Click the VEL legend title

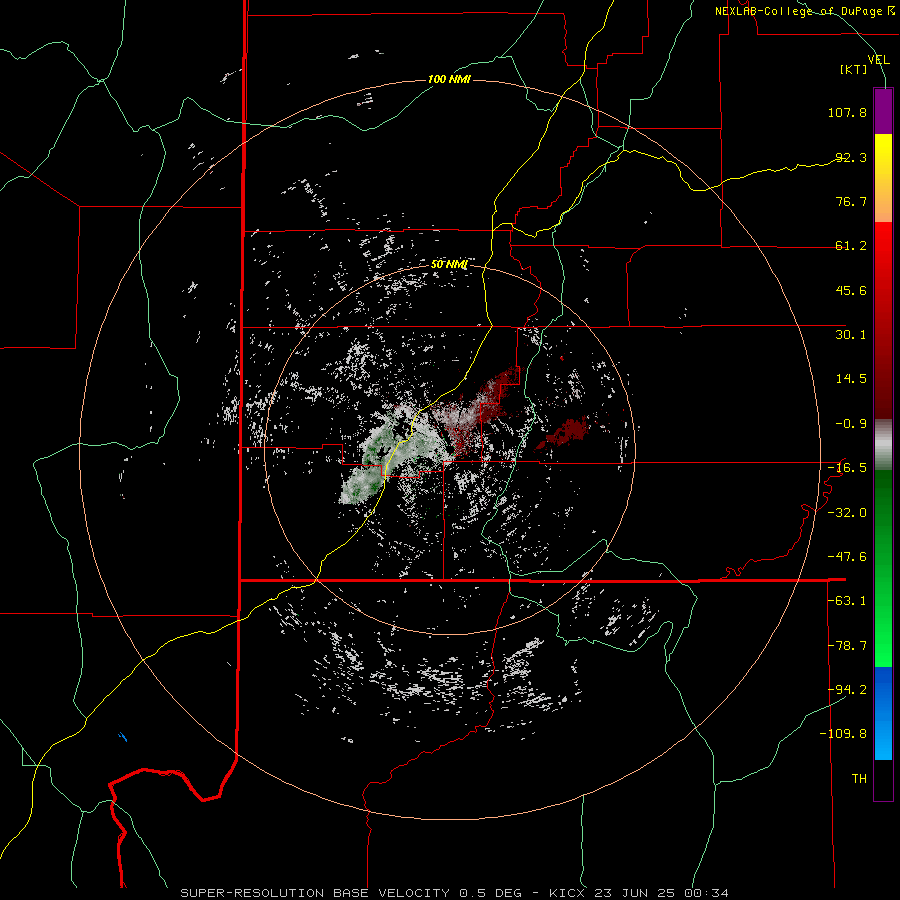879,60
